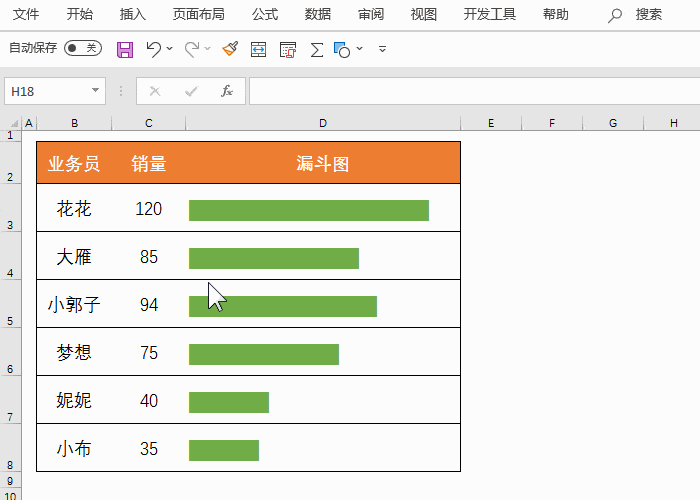The height and width of the screenshot is (500, 700).
Task: Switch to the 数据 tab
Action: (x=318, y=14)
